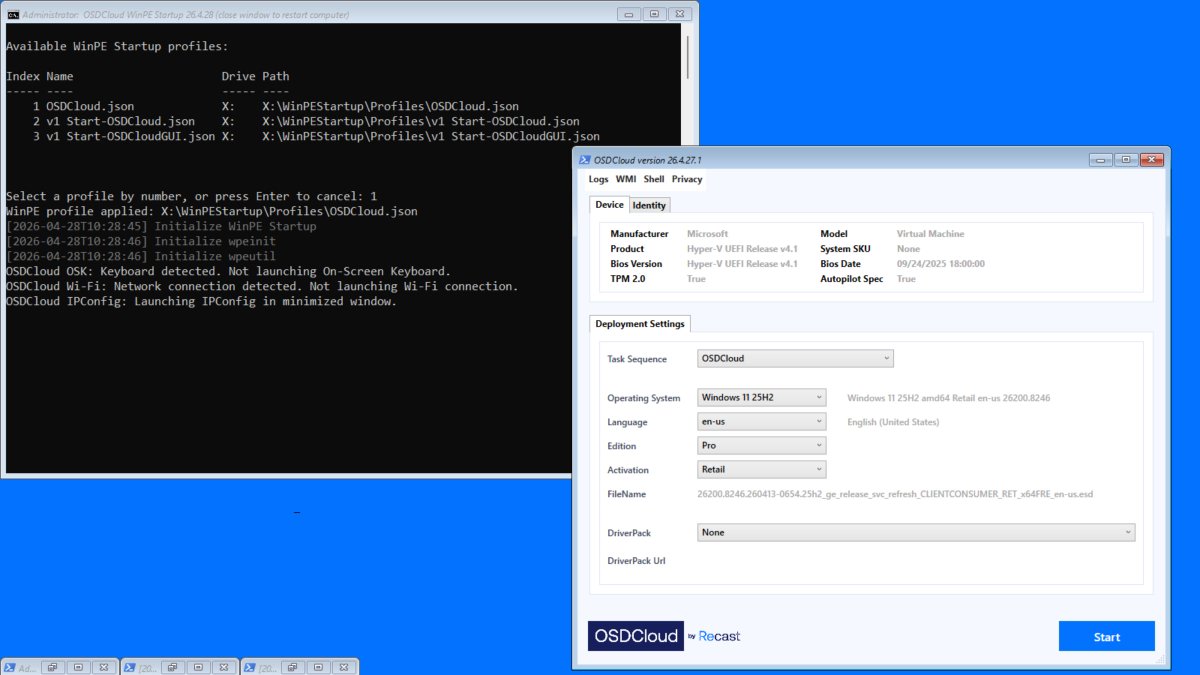Screen dimensions: 1200x675
Task: Click the 'OSDCloud IPConfig: Launching IPConfig' line
Action: [x=201, y=301]
